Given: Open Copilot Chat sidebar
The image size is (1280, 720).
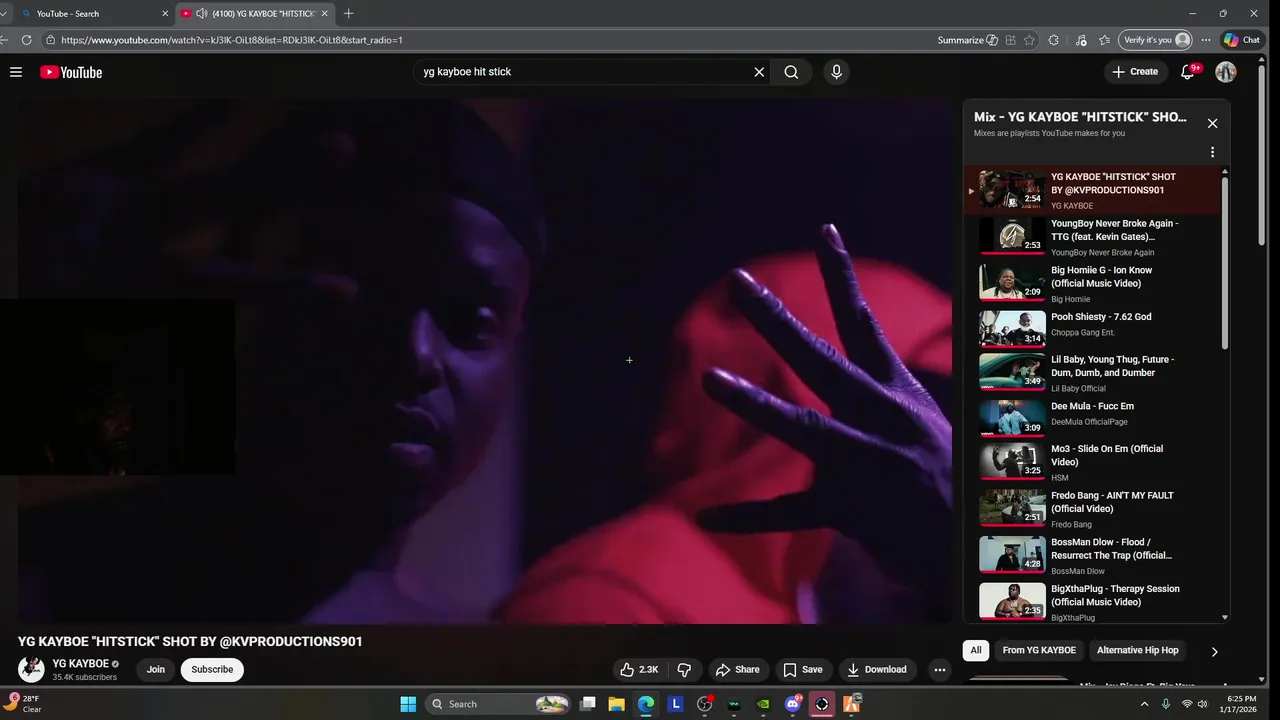Looking at the screenshot, I should pyautogui.click(x=1242, y=40).
